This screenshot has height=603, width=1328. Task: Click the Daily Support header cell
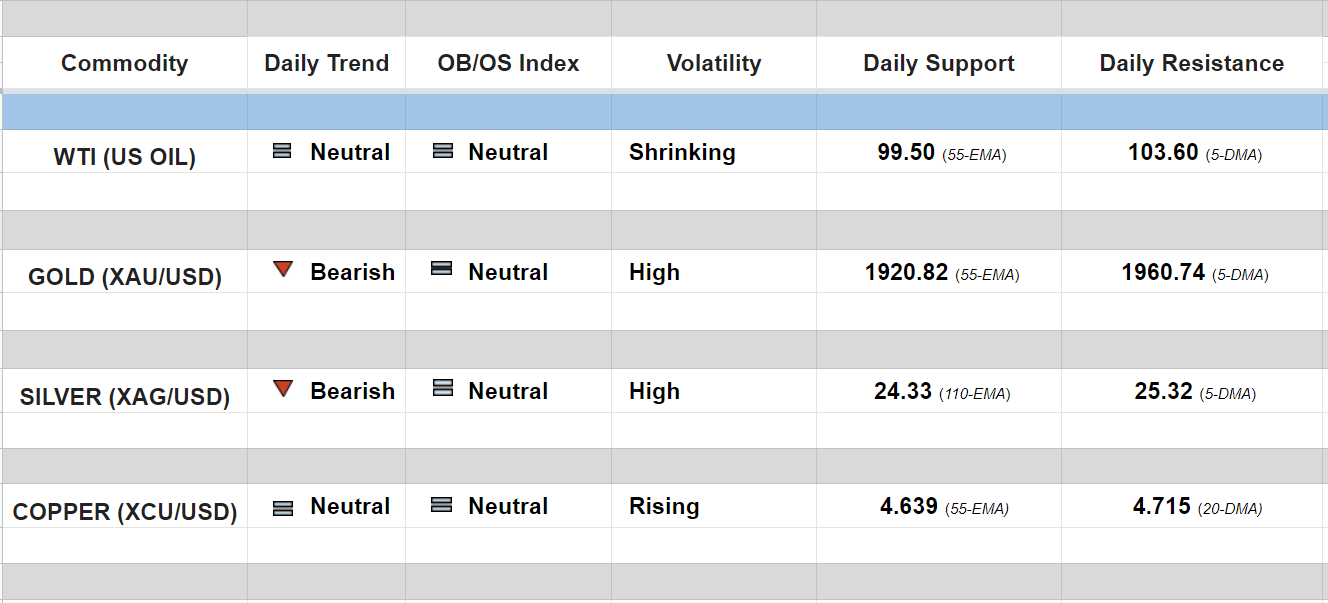(938, 63)
